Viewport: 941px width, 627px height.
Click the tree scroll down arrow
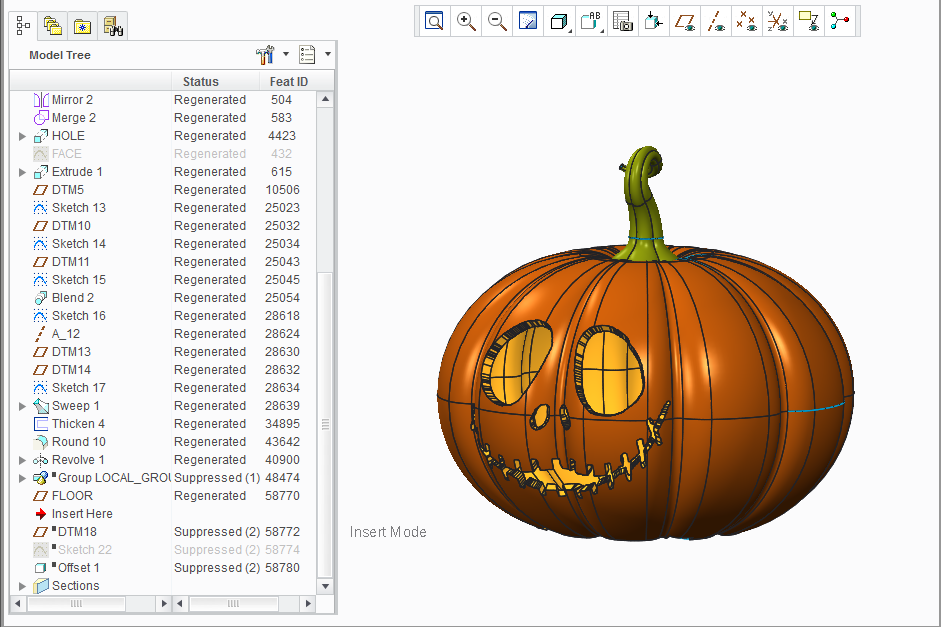pos(325,586)
